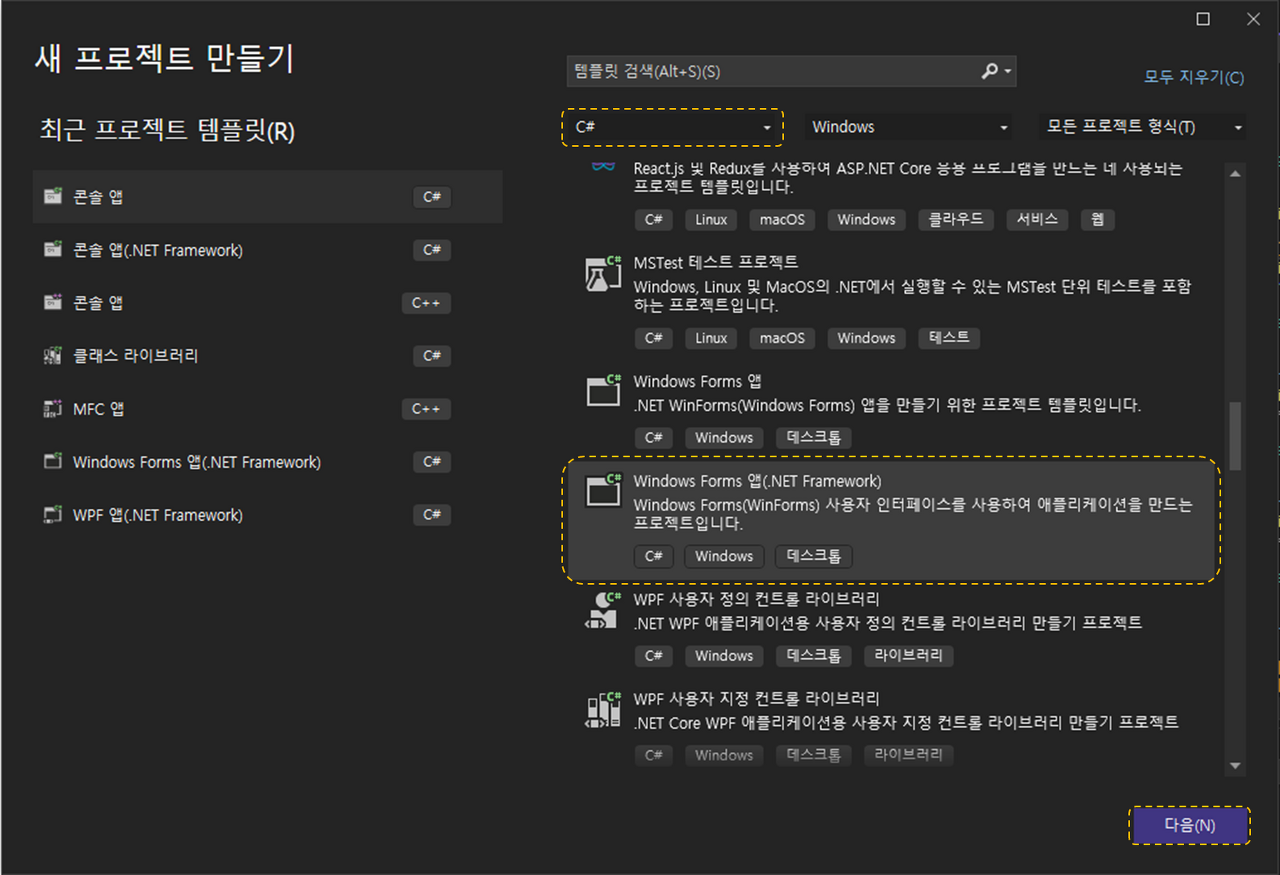Click the C# tag beside 클래스 라이브러리
The image size is (1280, 875).
(x=432, y=356)
